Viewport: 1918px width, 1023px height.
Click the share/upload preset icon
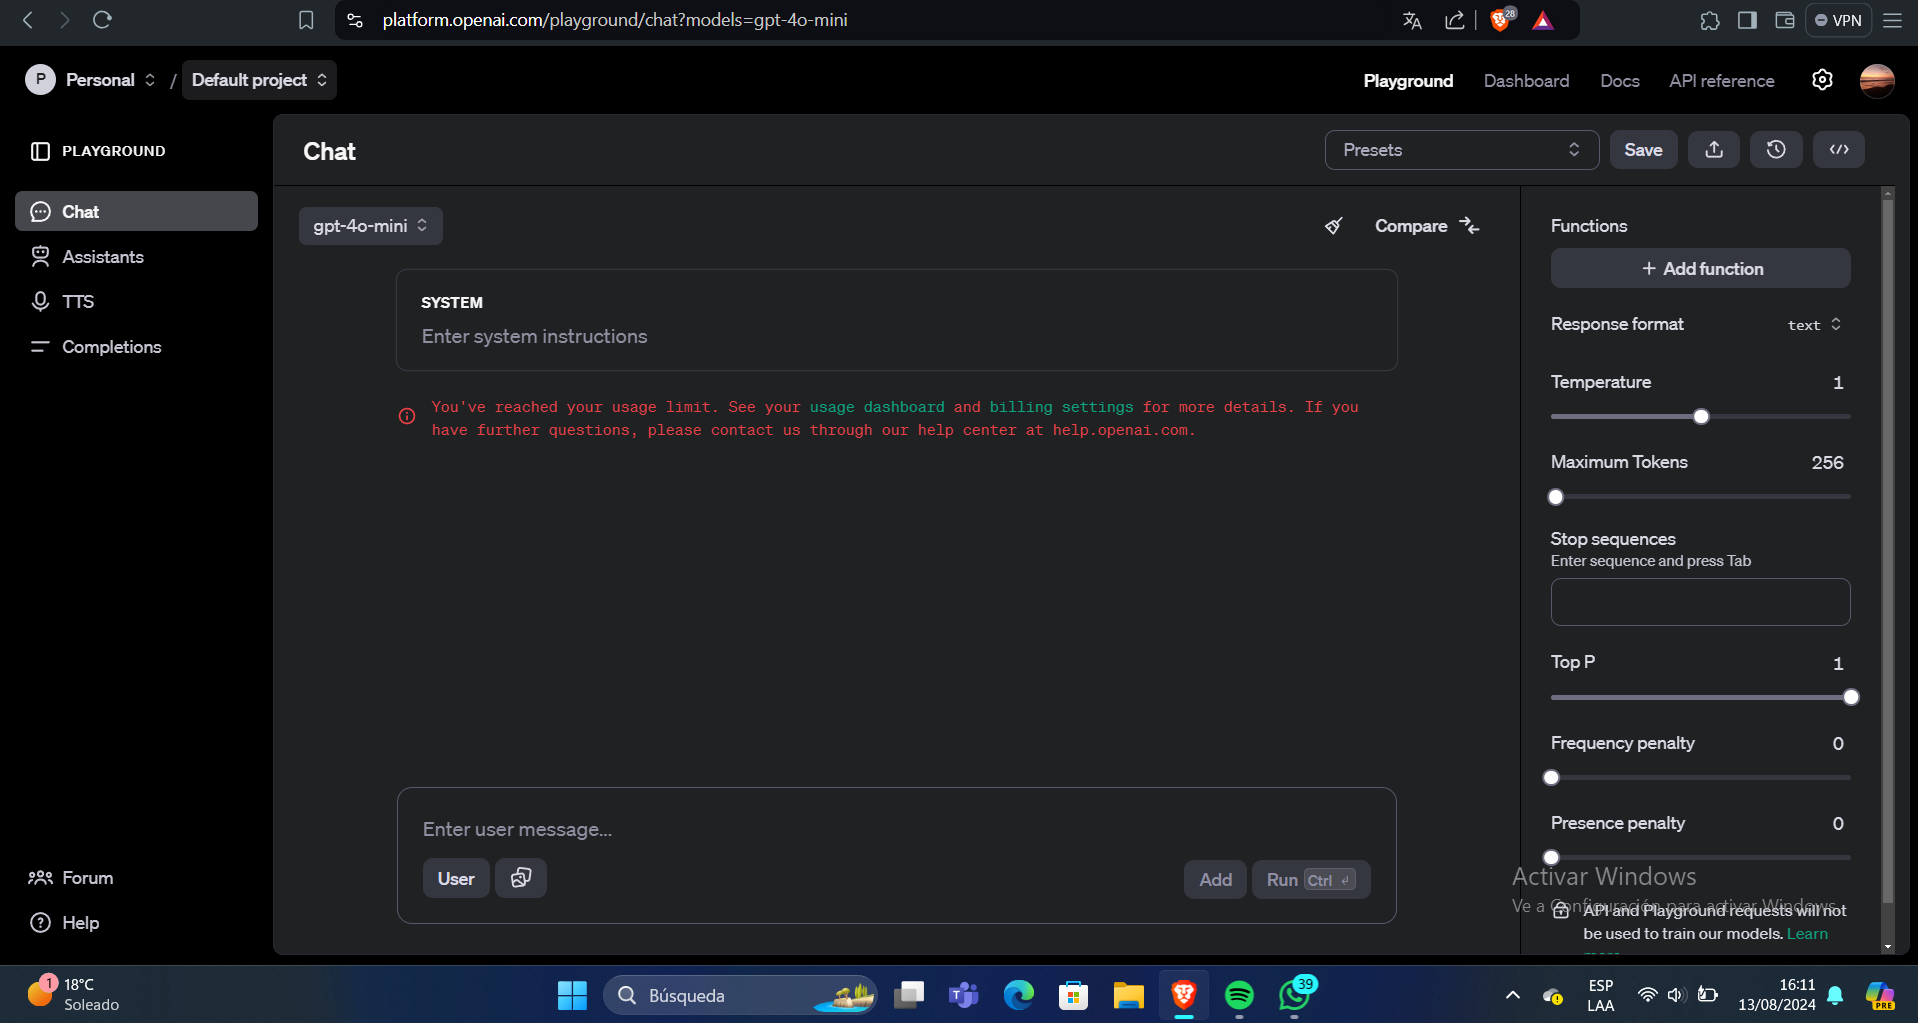1714,150
